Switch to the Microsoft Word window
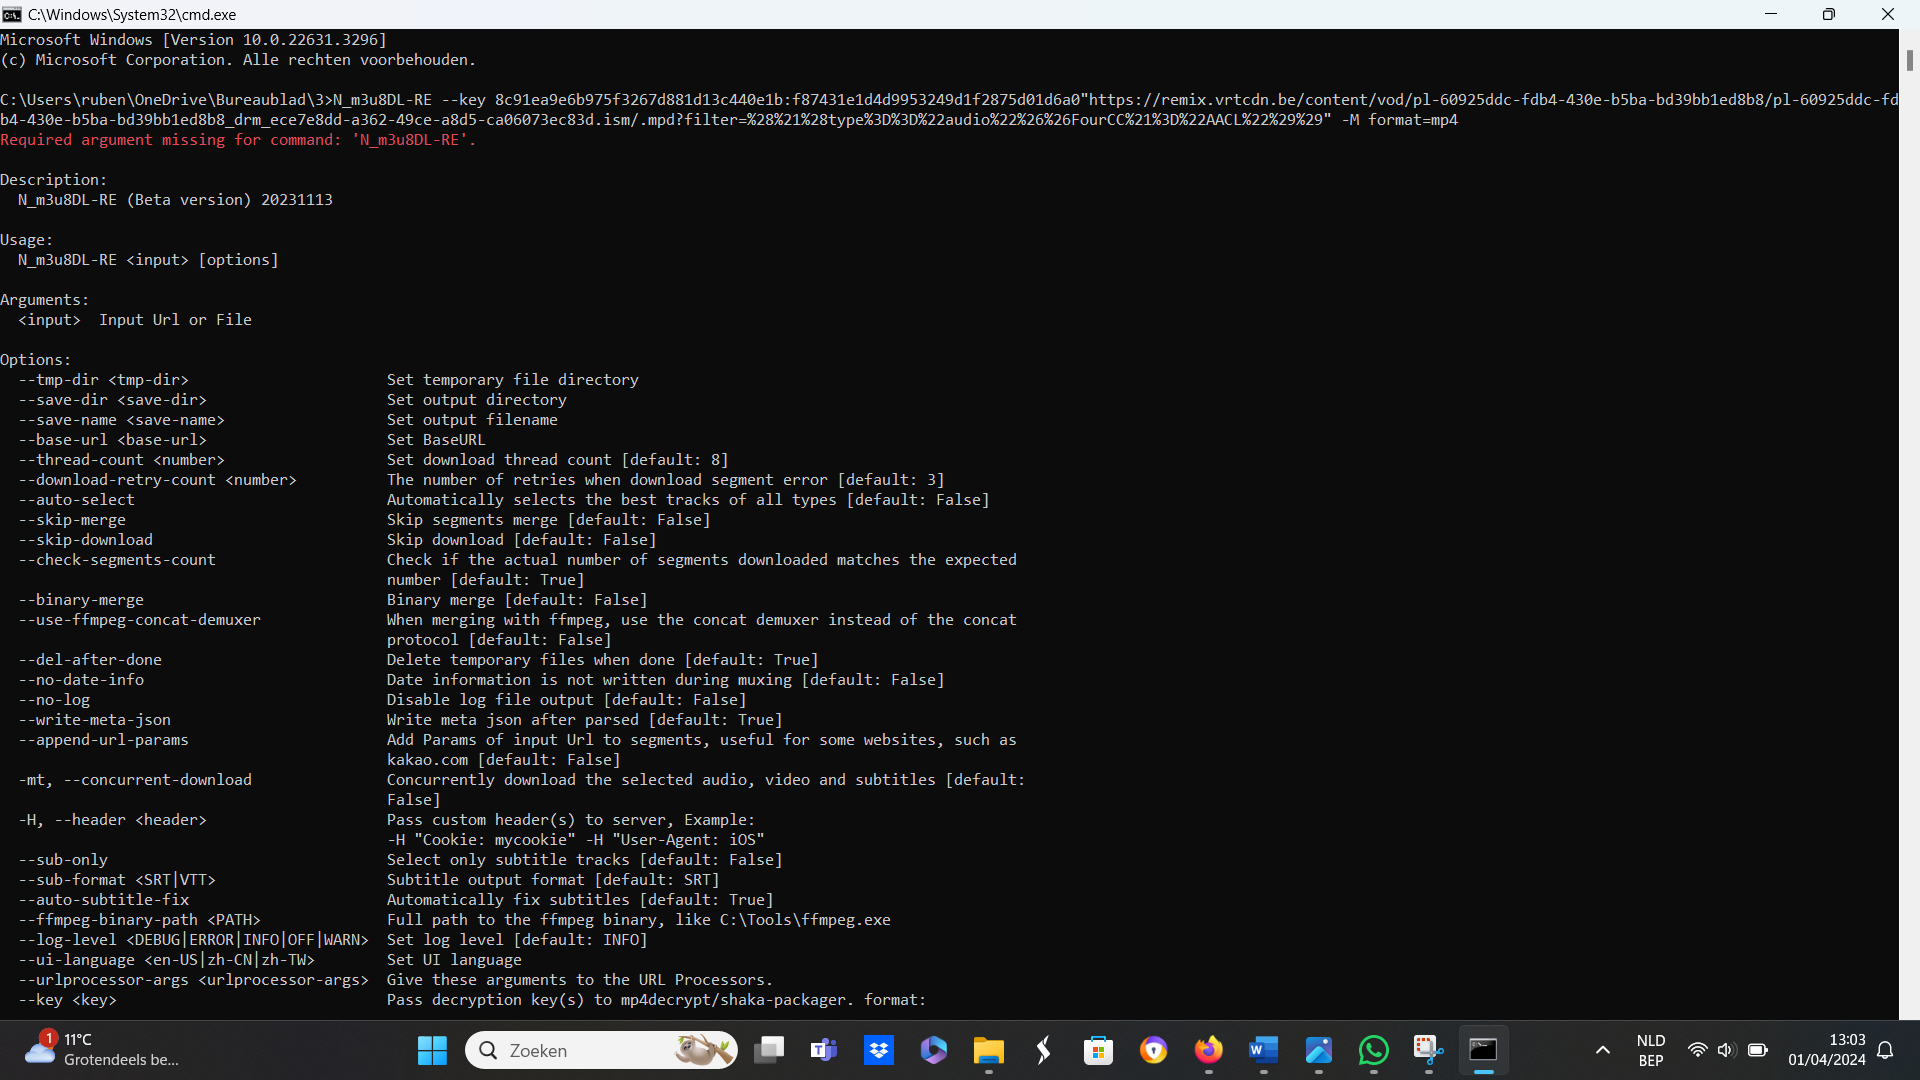1920x1080 pixels. pos(1263,1050)
